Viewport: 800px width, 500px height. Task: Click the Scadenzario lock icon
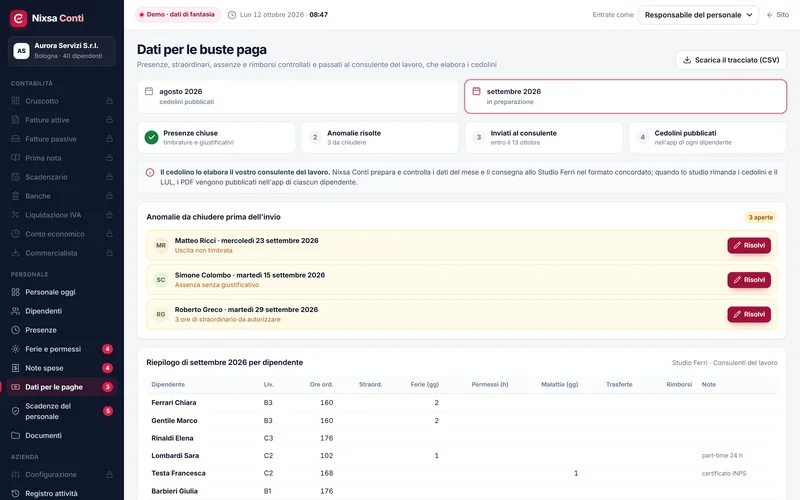(109, 177)
